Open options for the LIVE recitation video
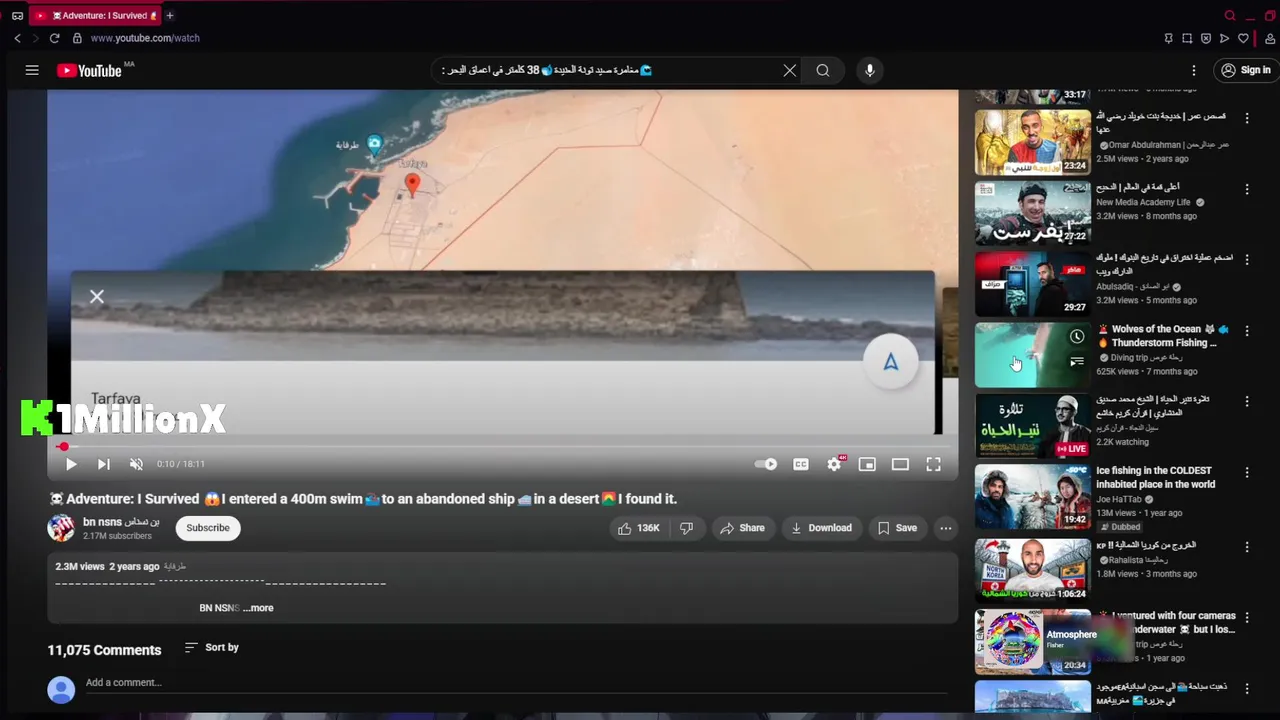Viewport: 1280px width, 720px height. (1247, 402)
